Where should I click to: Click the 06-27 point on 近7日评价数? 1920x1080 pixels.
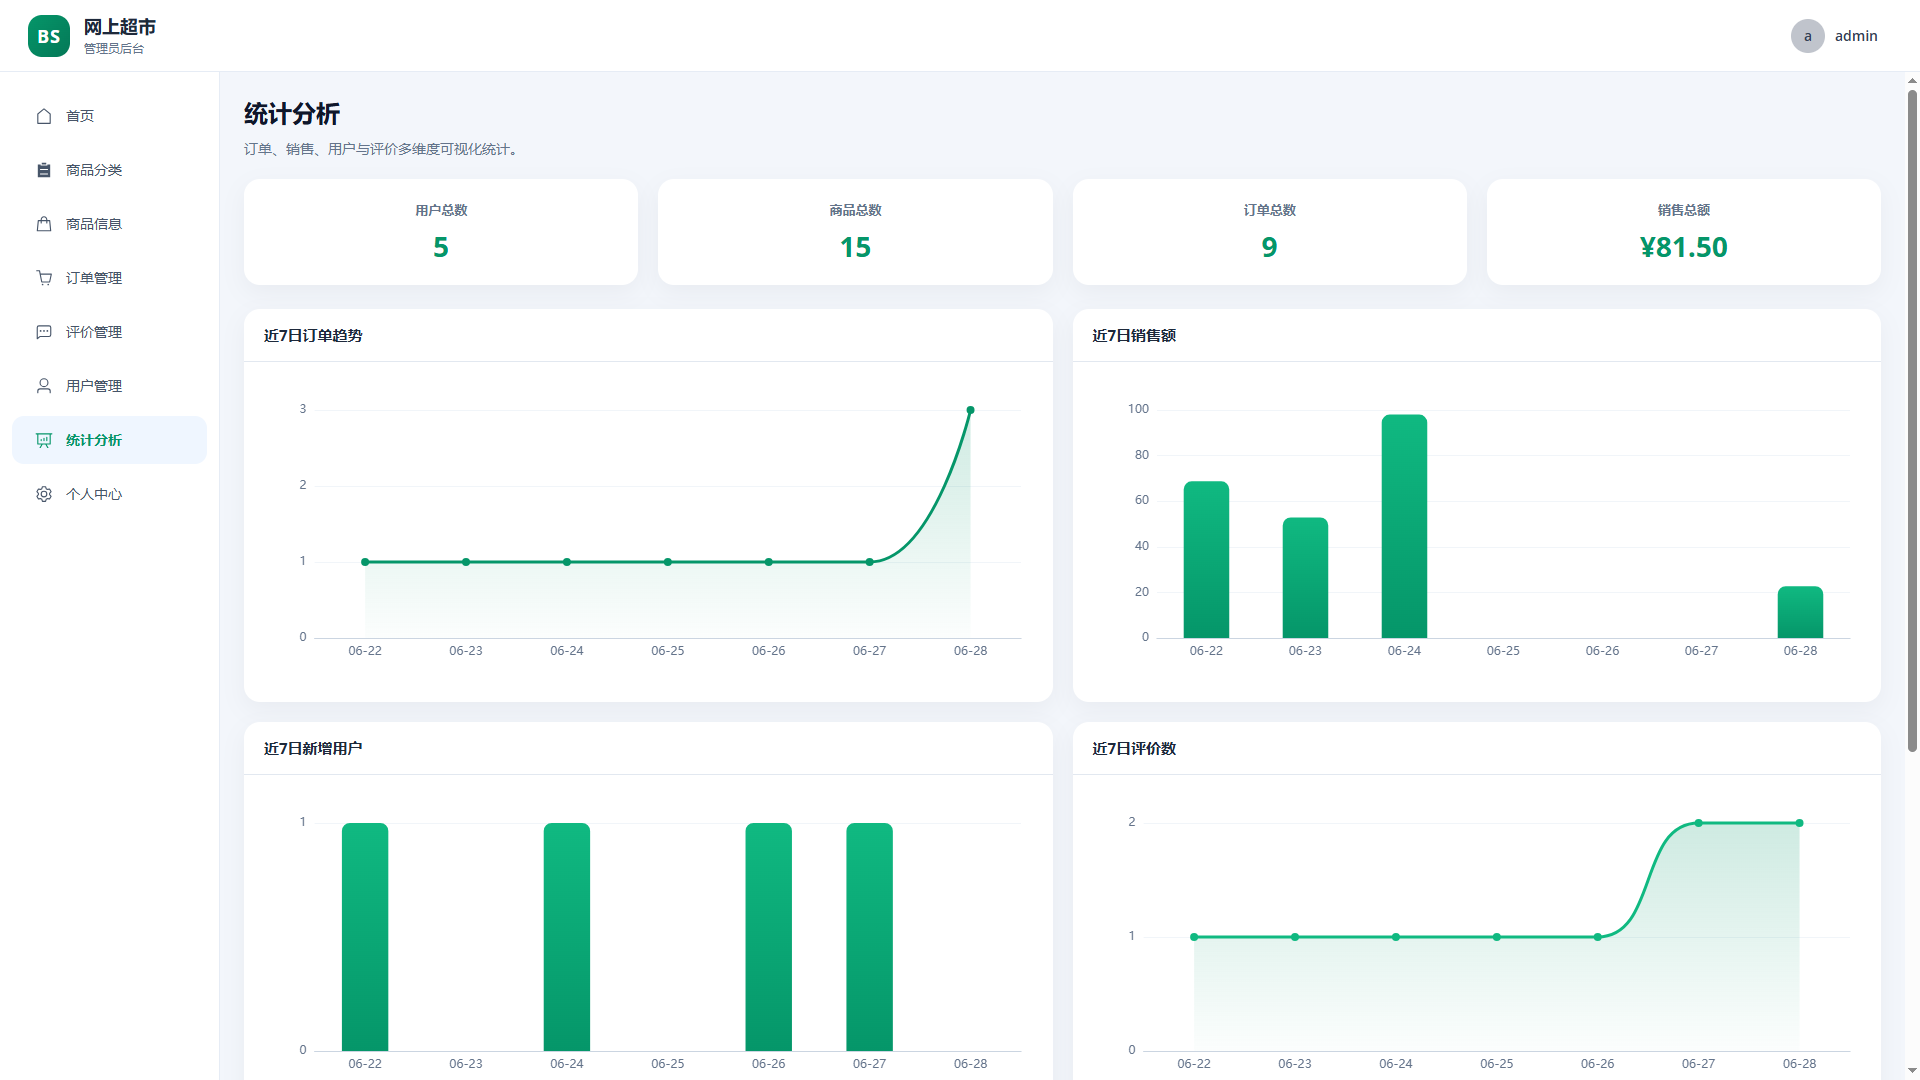point(1698,823)
